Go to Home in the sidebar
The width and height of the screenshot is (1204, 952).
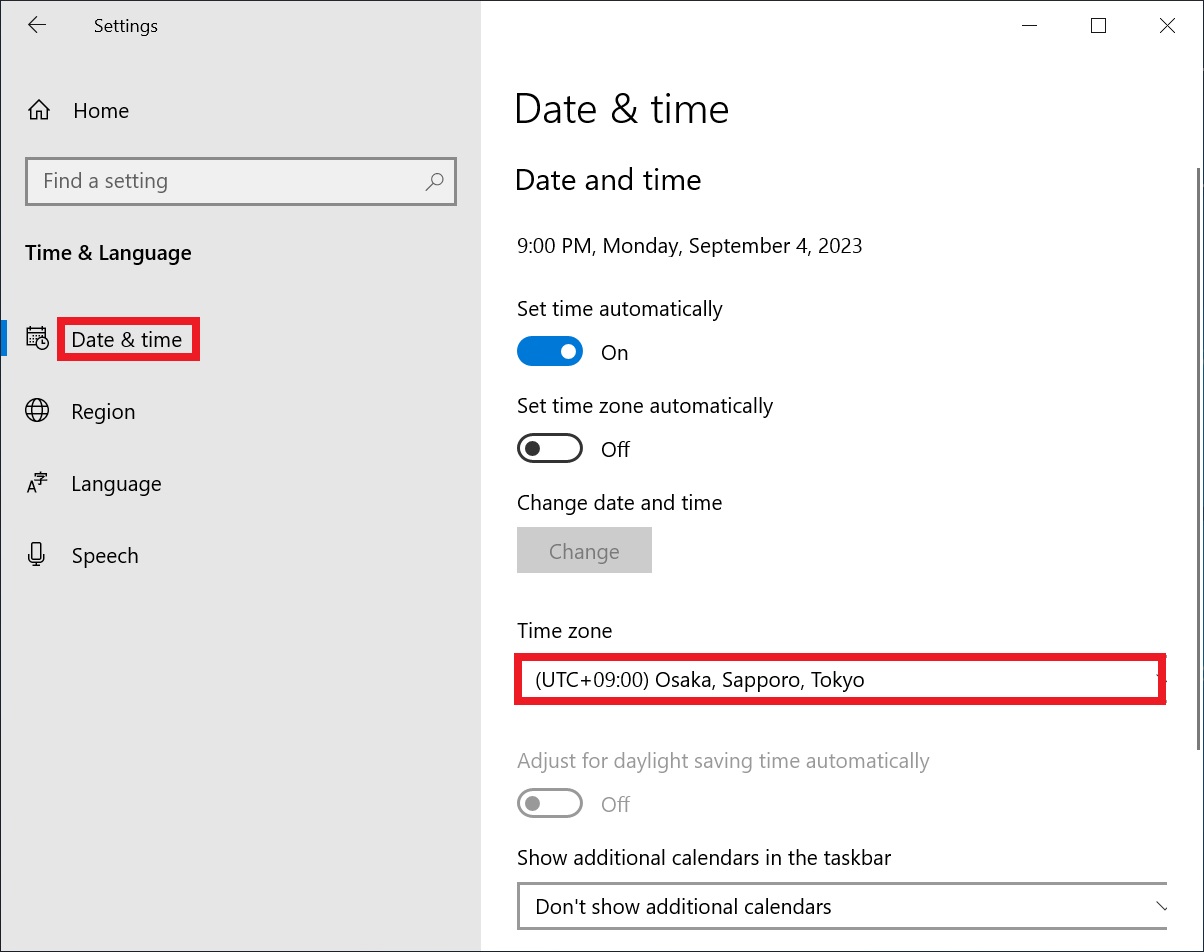point(101,111)
